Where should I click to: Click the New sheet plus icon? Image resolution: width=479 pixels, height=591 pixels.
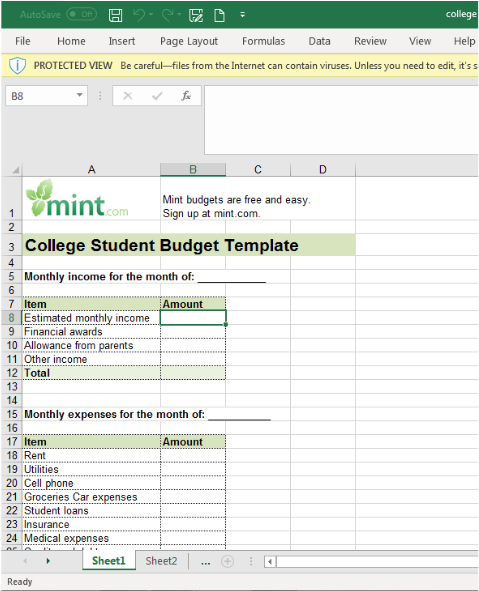pos(227,561)
